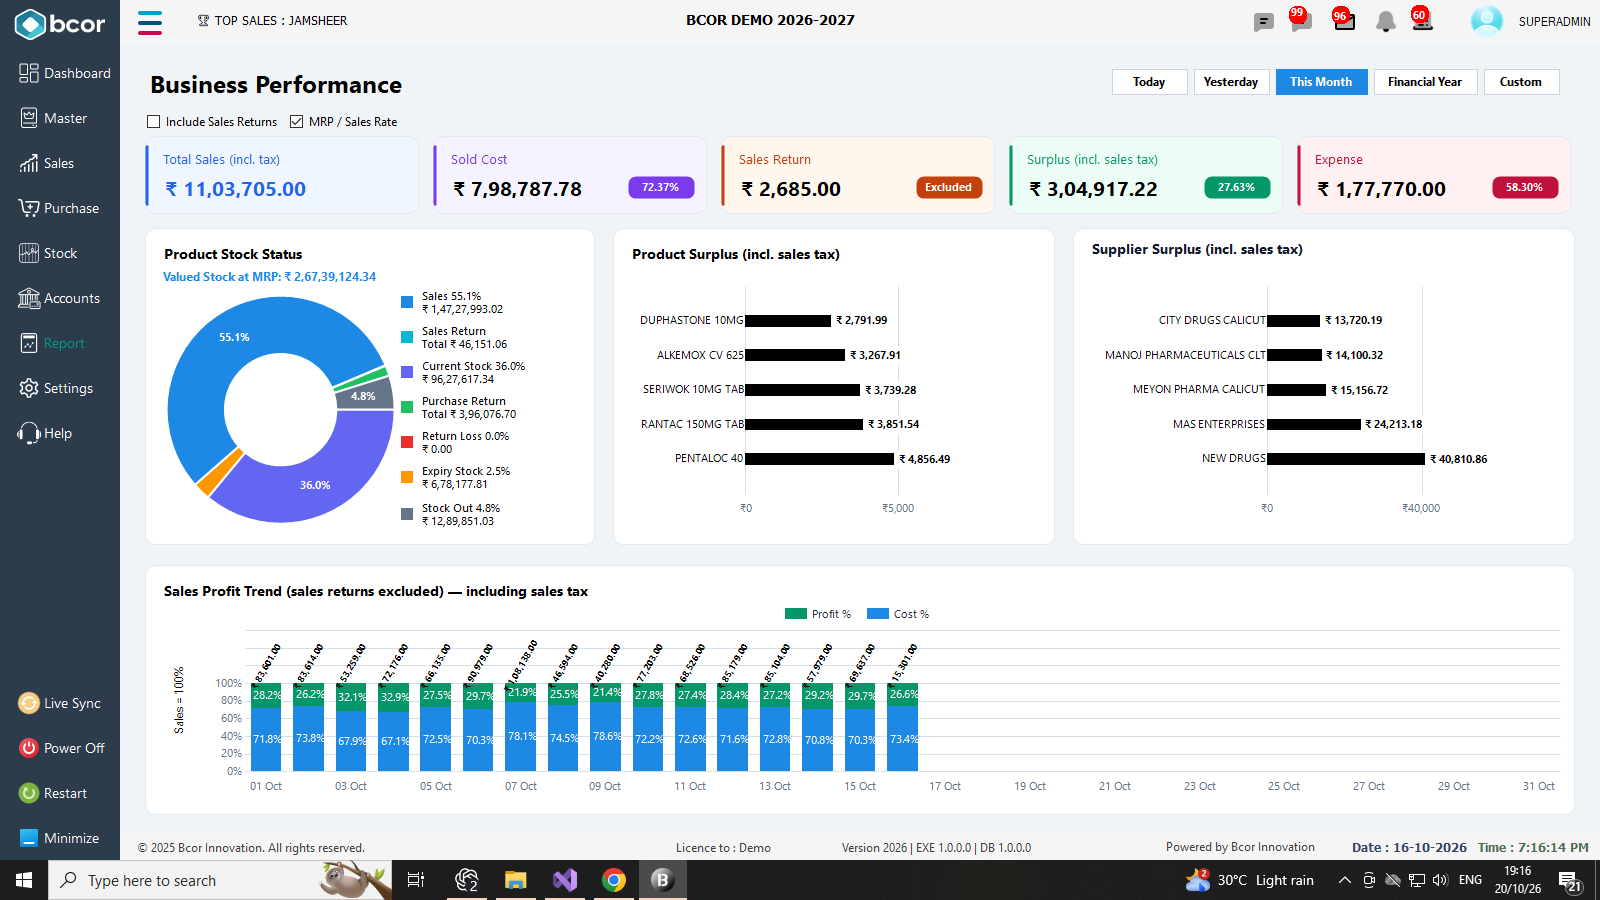Open the Master menu in sidebar
The width and height of the screenshot is (1600, 900).
[53, 118]
